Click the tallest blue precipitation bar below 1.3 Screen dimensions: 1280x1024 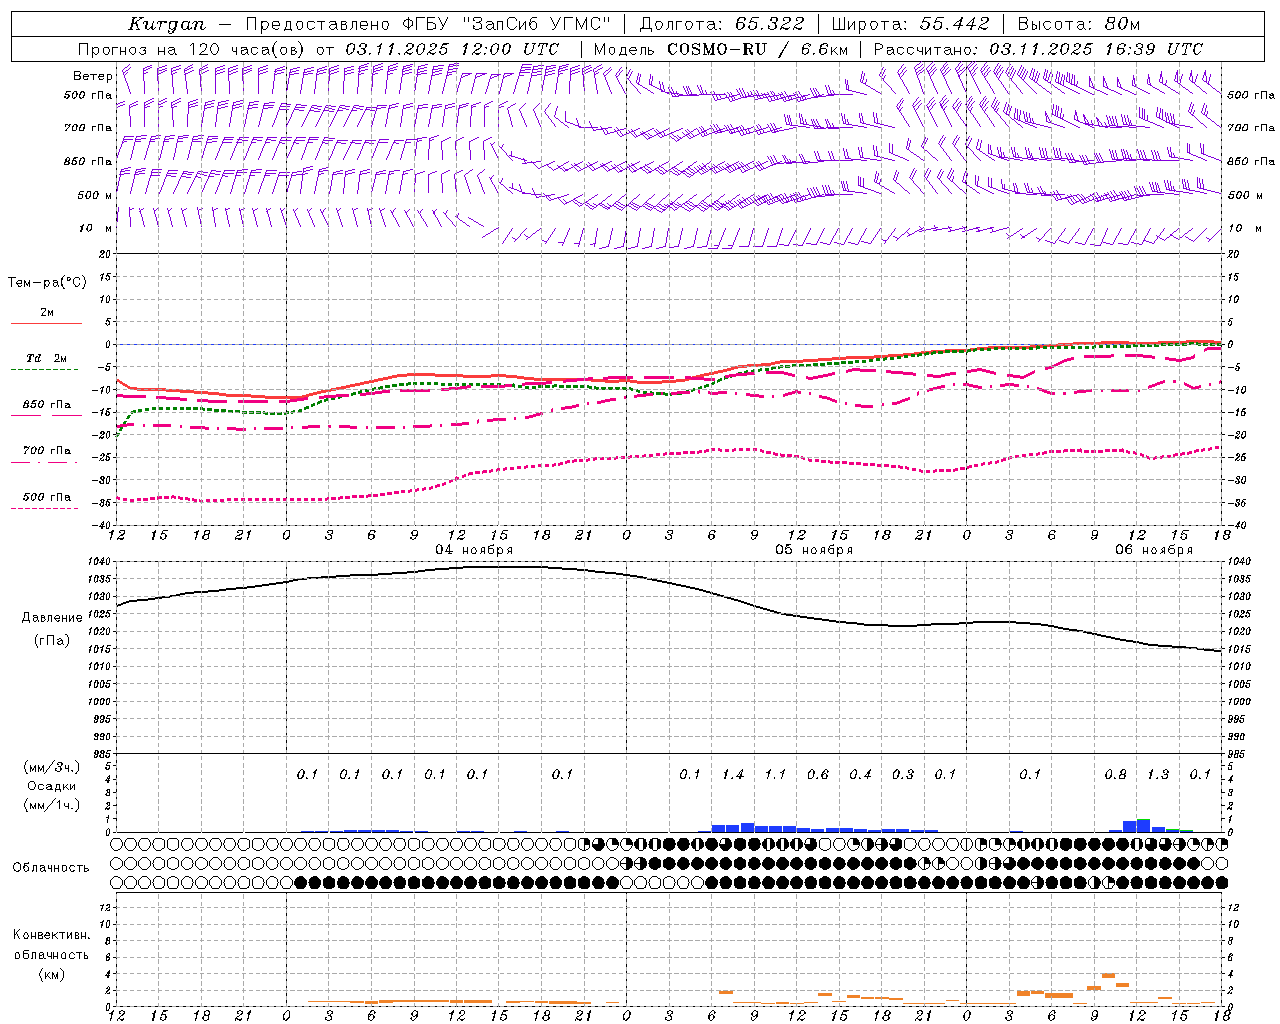[x=1144, y=826]
